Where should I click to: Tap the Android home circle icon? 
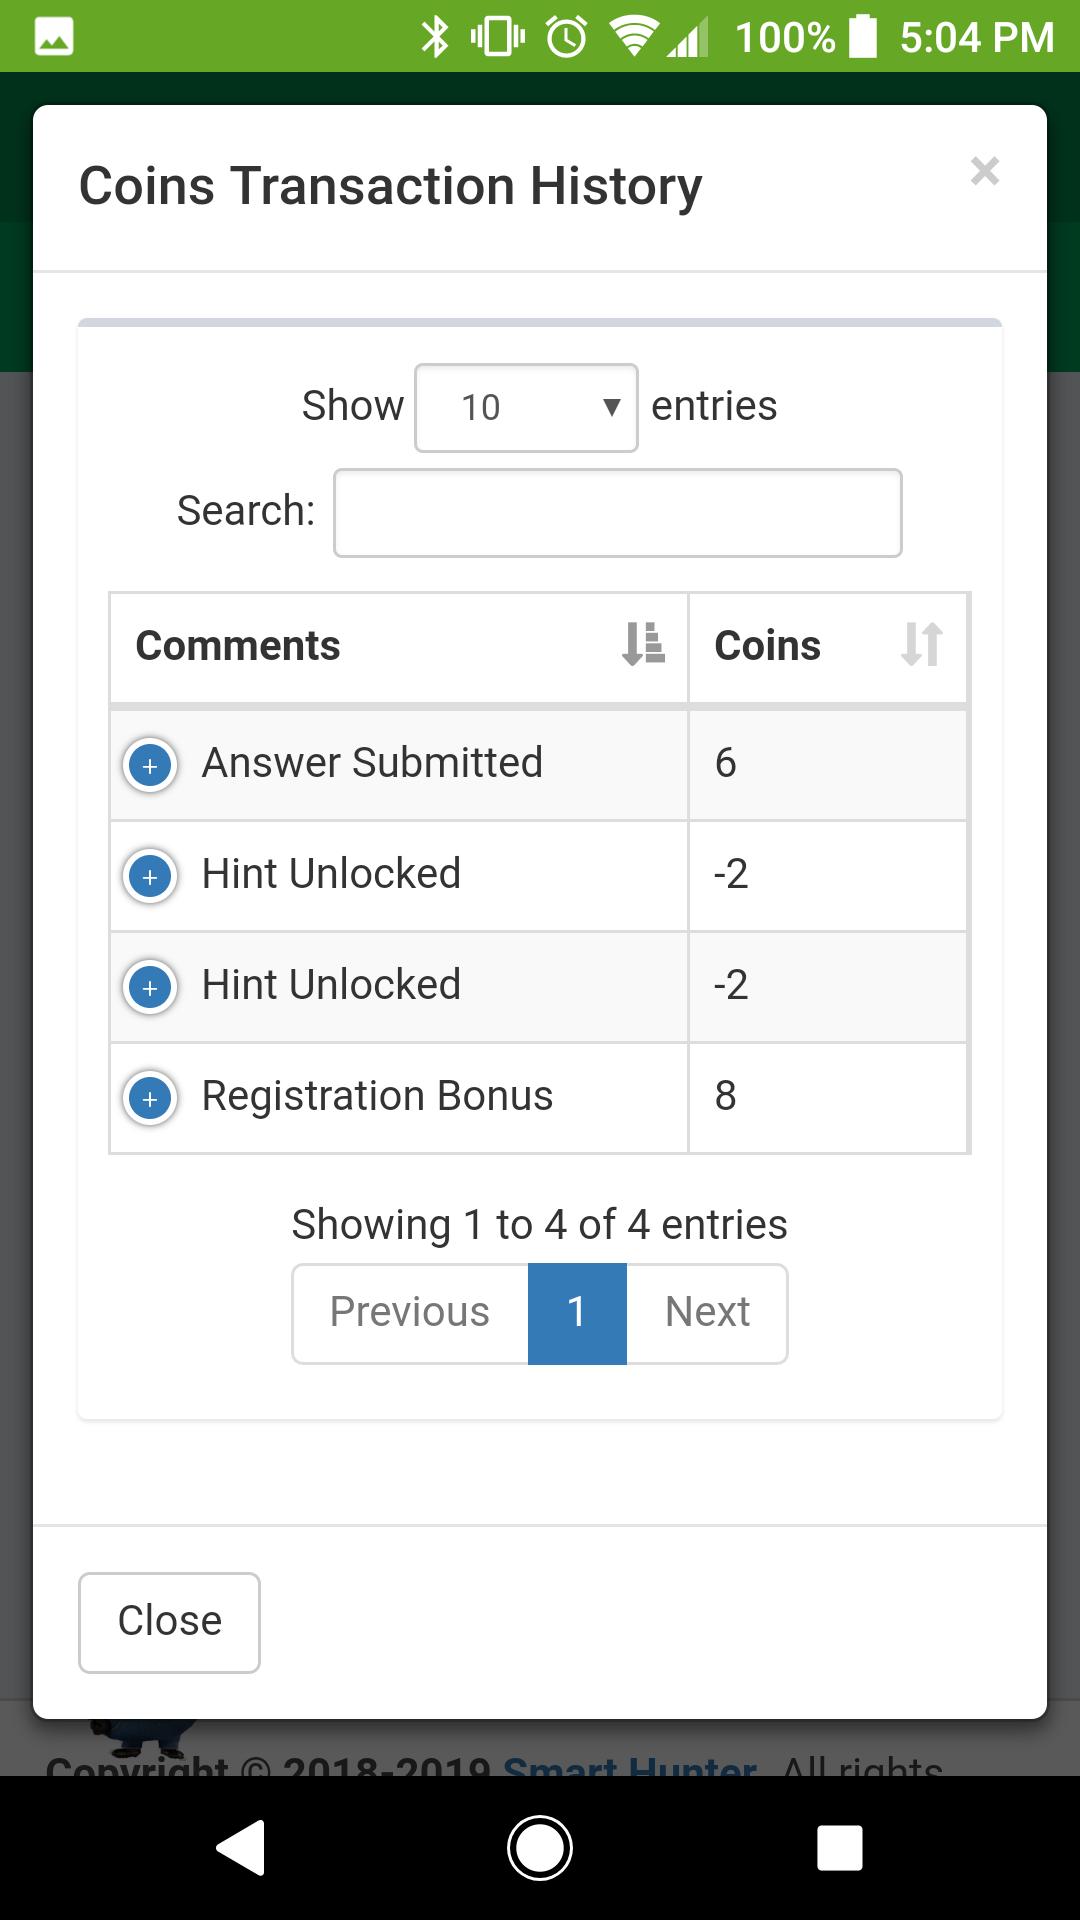click(x=540, y=1847)
